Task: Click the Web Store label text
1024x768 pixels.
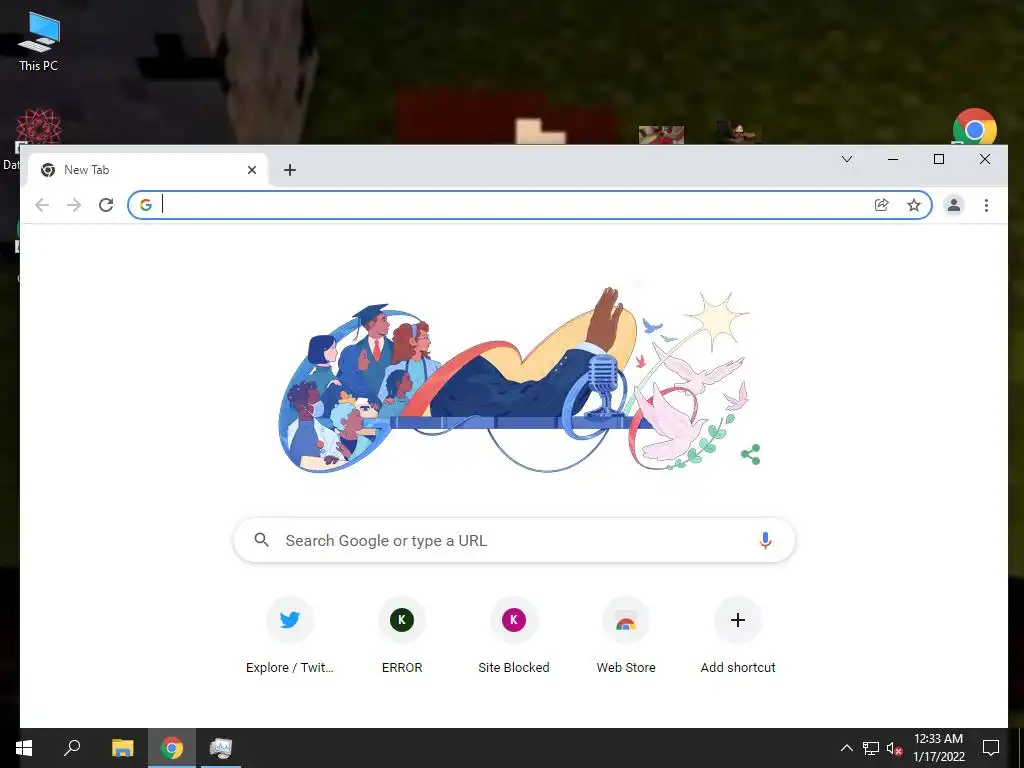Action: coord(626,667)
